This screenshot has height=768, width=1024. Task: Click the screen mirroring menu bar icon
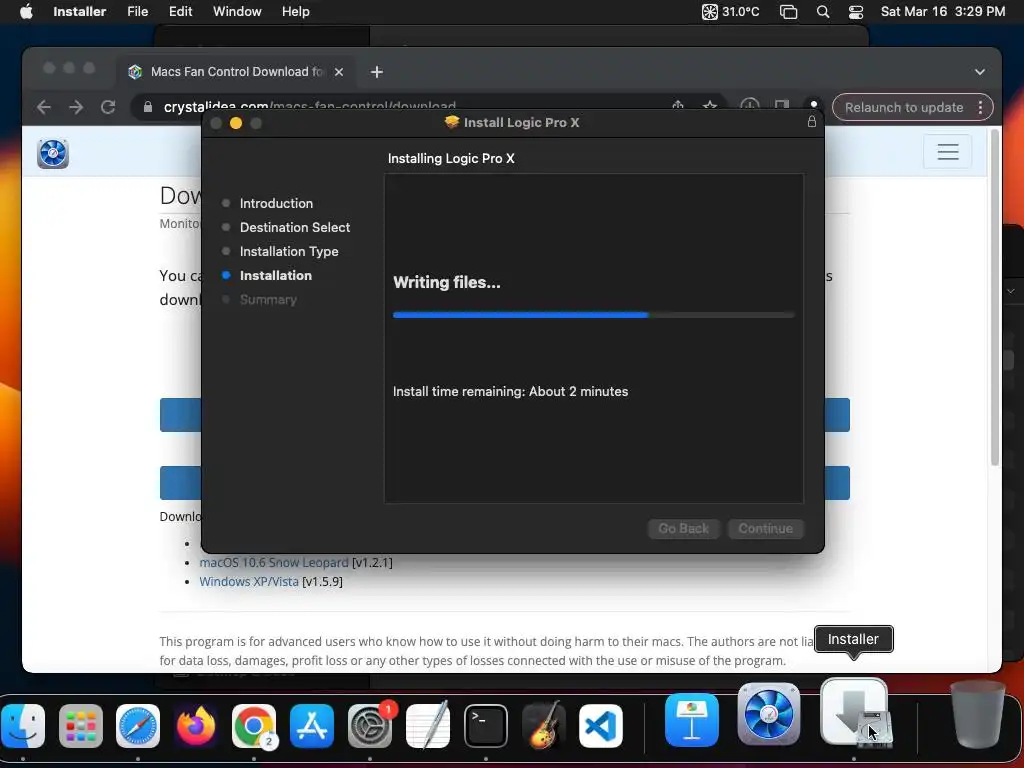pos(788,11)
